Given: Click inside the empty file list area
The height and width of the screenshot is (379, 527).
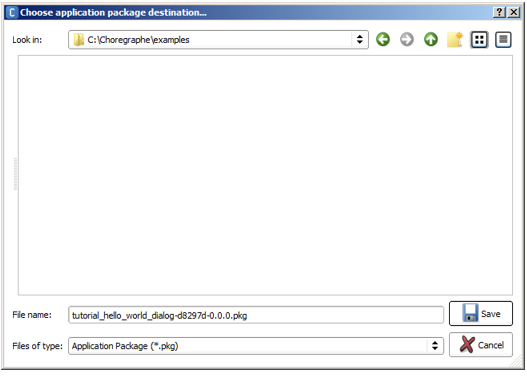Looking at the screenshot, I should click(x=265, y=175).
